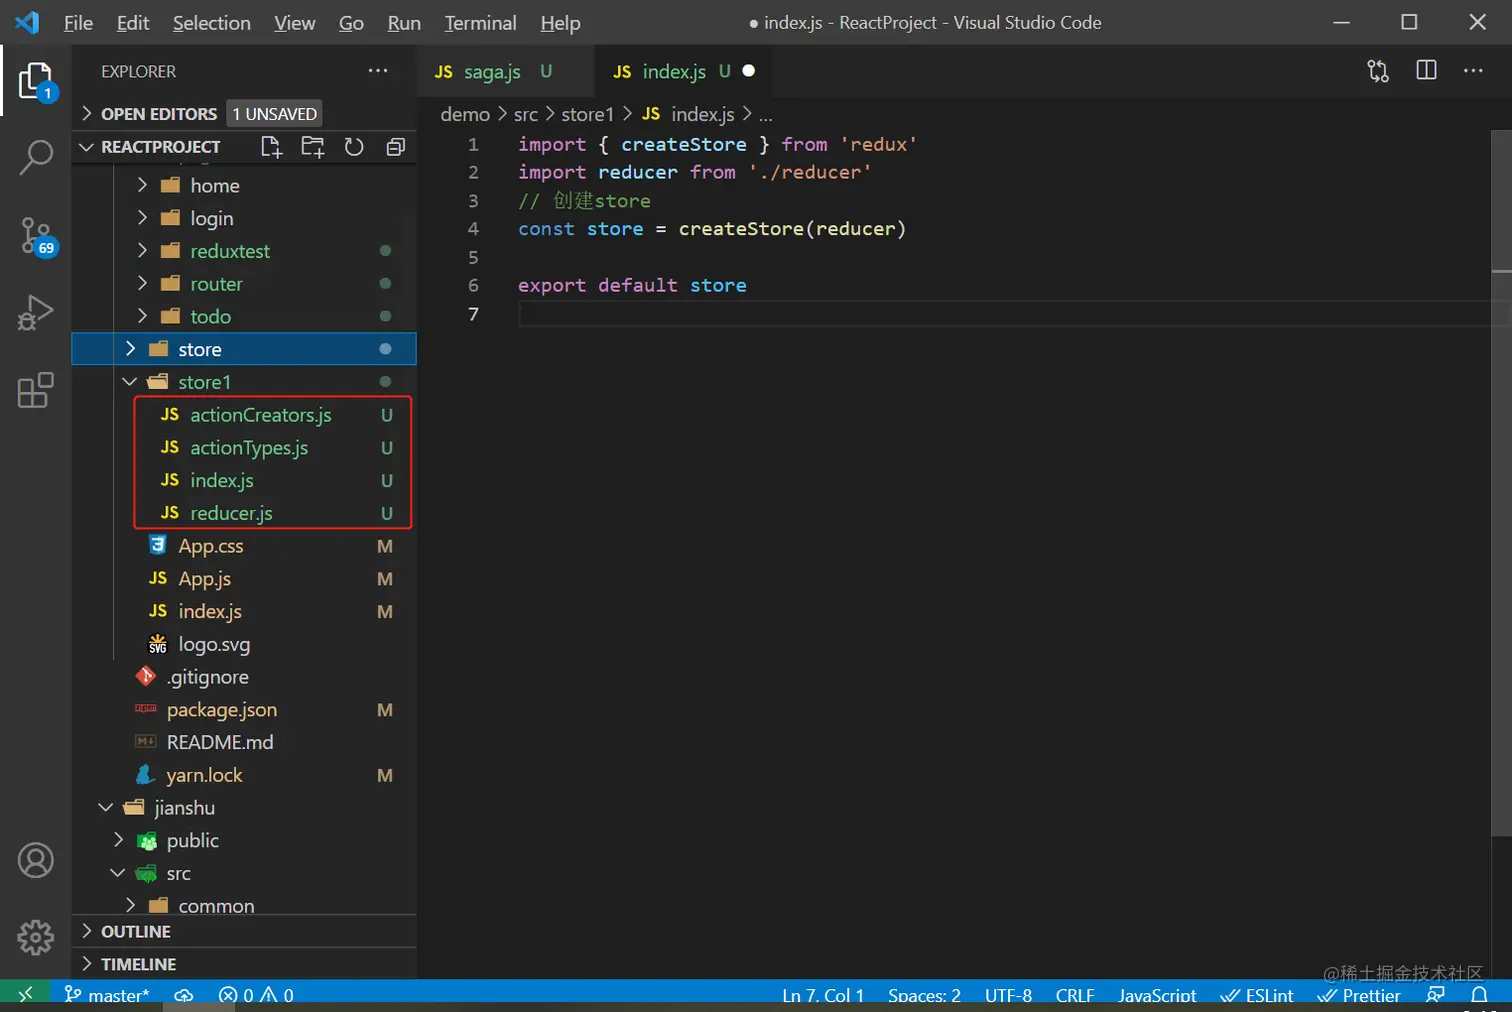Open reducer.js in the store1 folder
The height and width of the screenshot is (1012, 1512).
[x=231, y=513]
